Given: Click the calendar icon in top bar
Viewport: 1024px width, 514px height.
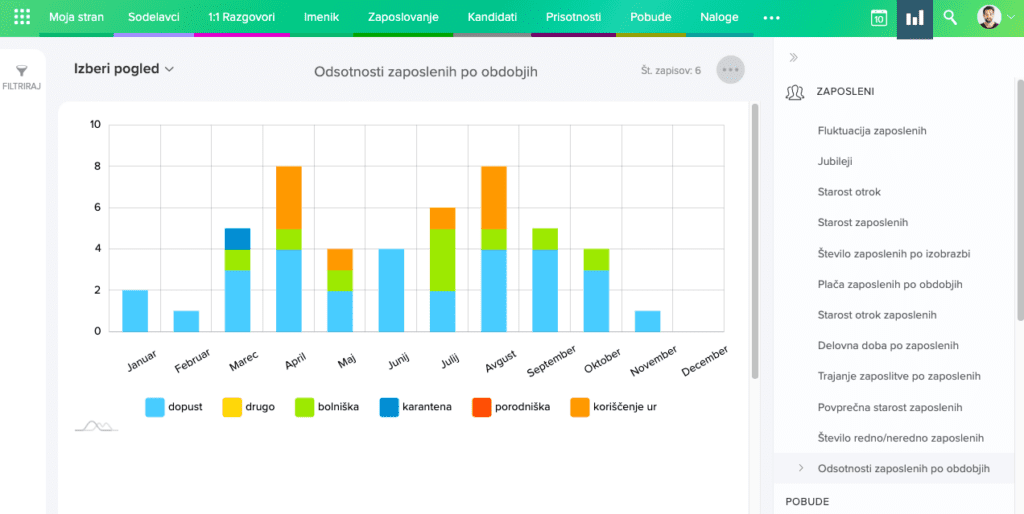Looking at the screenshot, I should point(879,18).
